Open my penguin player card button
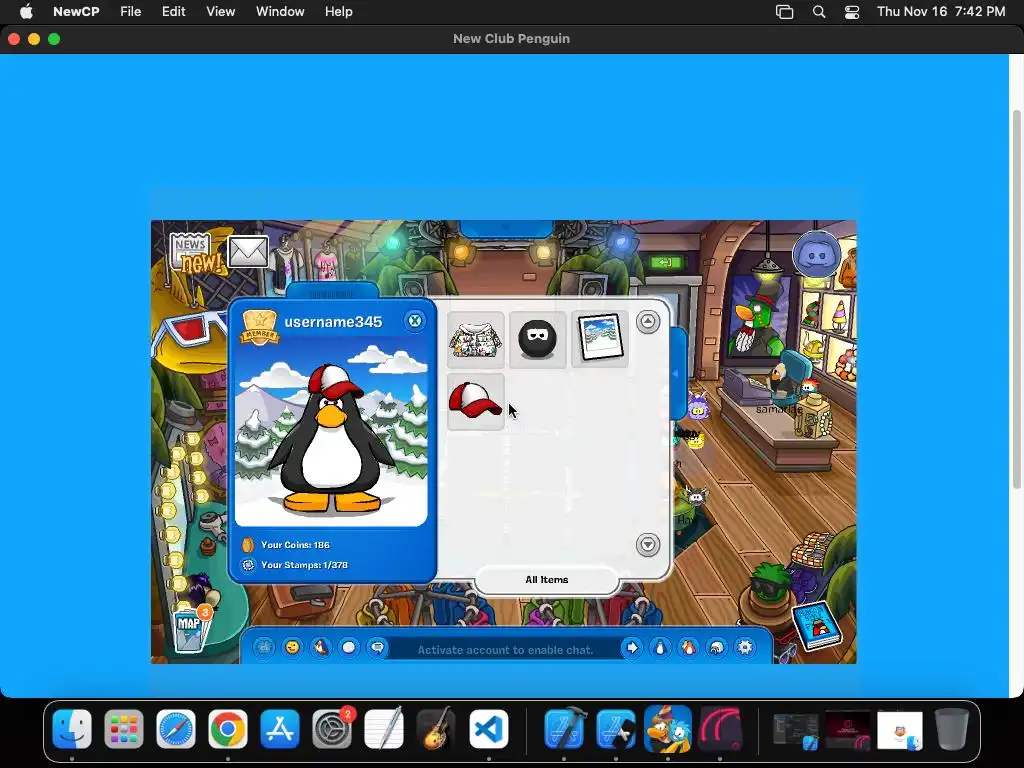This screenshot has width=1024, height=768. click(x=660, y=647)
